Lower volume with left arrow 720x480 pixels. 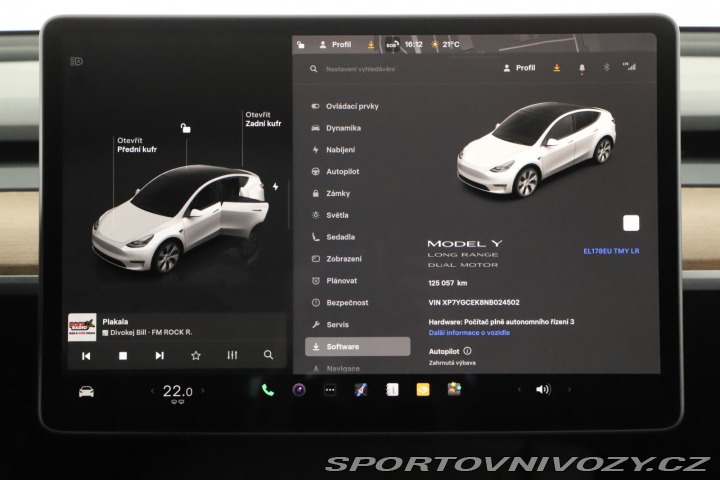519,390
